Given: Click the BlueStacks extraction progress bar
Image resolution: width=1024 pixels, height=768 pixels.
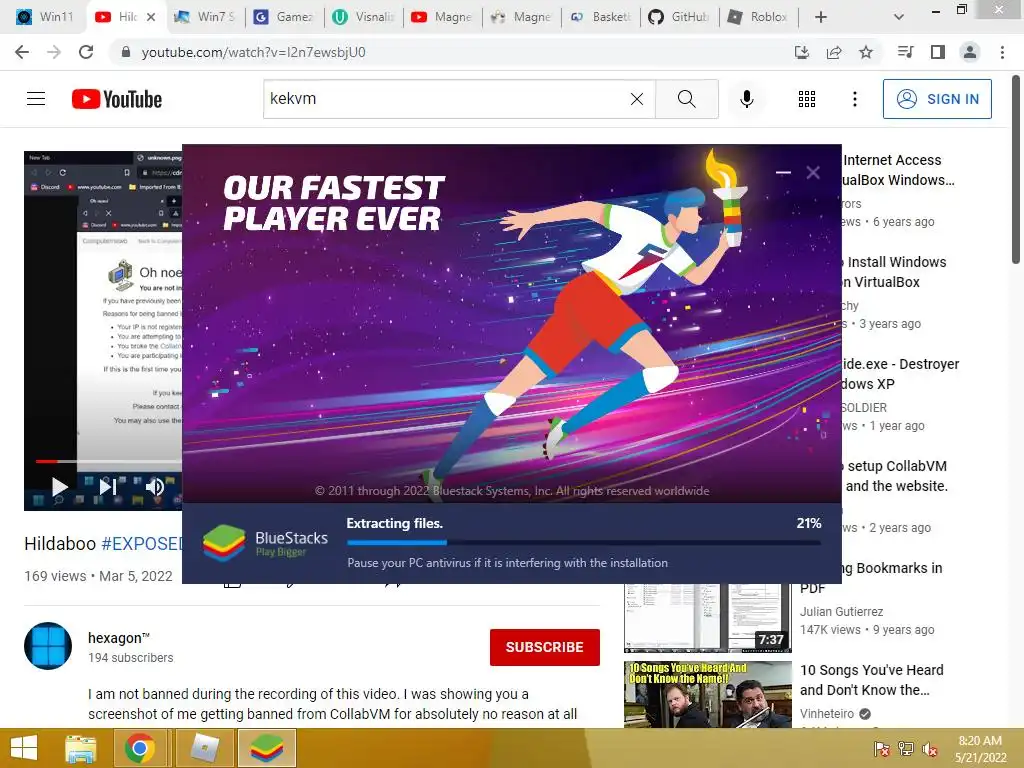Looking at the screenshot, I should [584, 542].
